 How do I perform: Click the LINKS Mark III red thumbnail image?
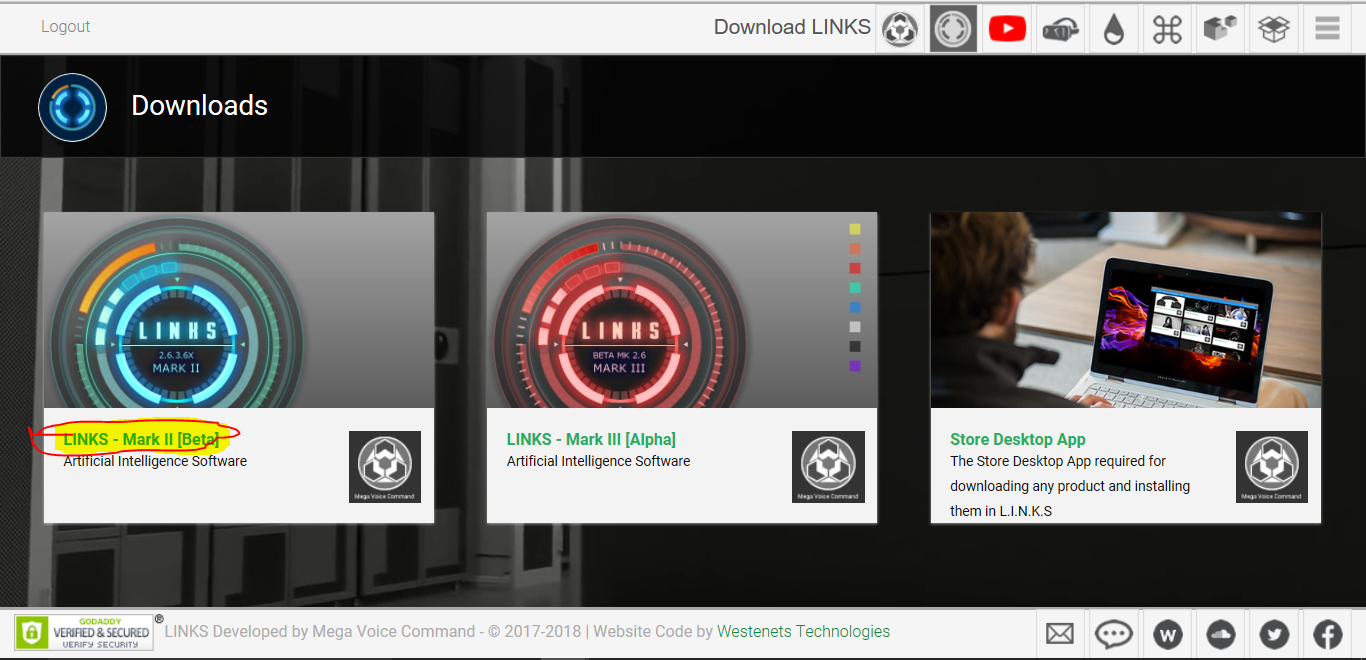point(682,310)
